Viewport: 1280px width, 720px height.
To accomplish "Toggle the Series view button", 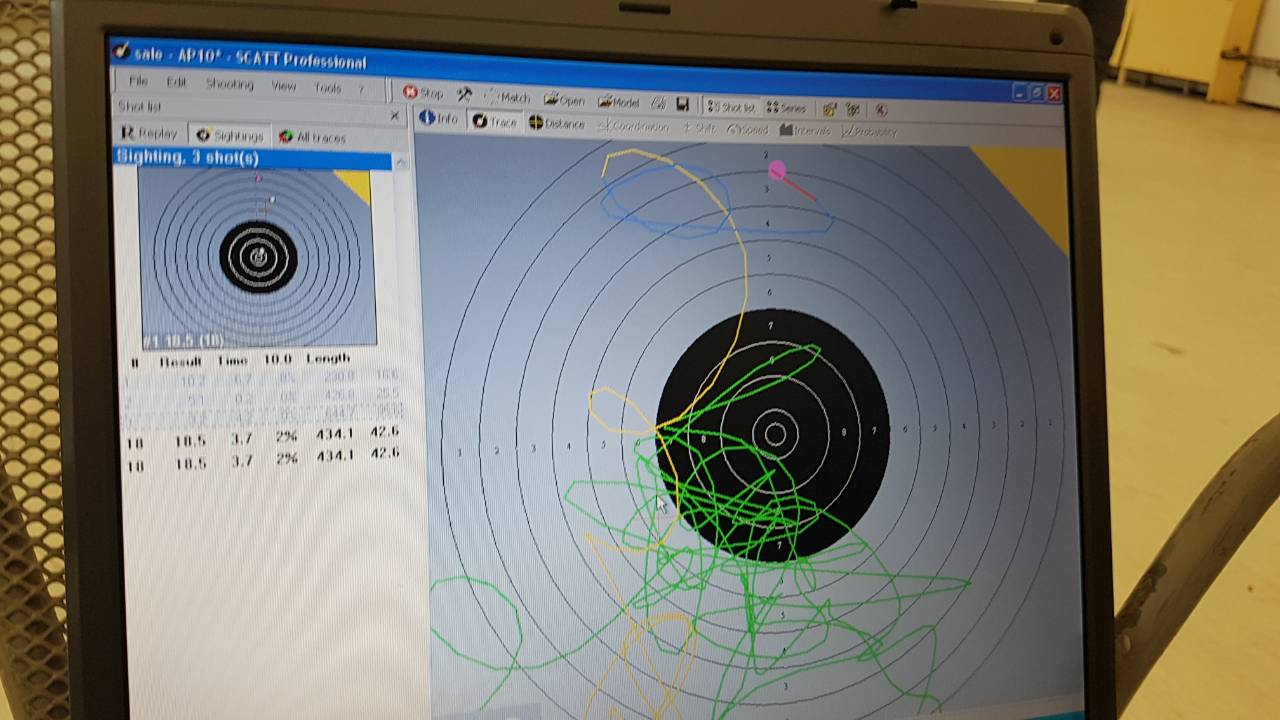I will (x=786, y=108).
